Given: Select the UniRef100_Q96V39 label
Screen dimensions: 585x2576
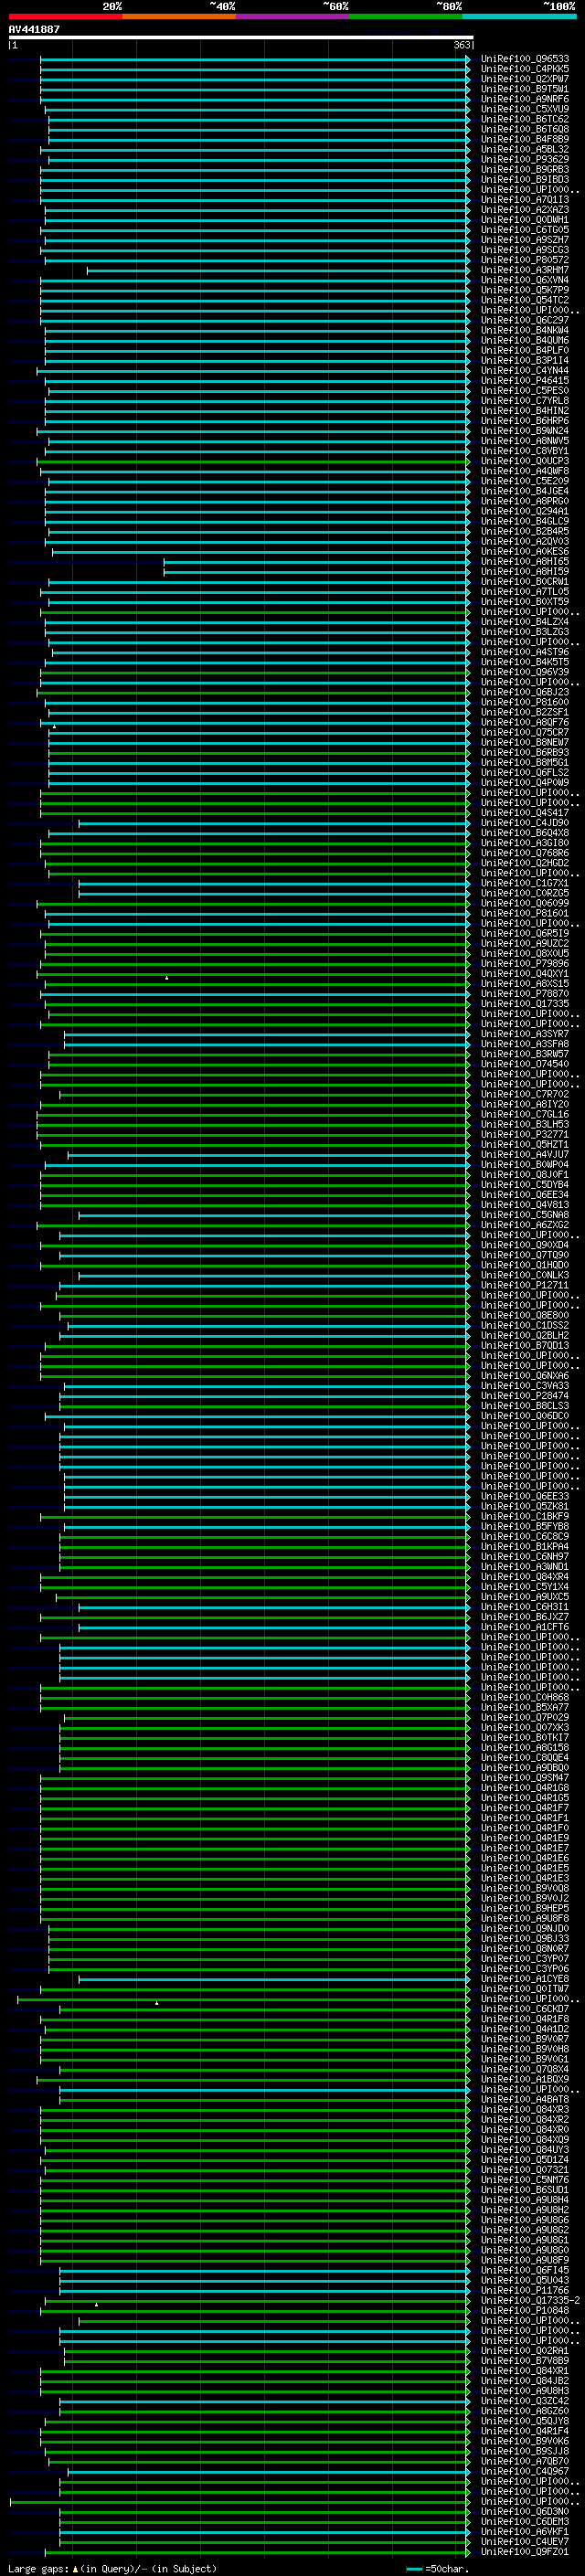Looking at the screenshot, I should (x=525, y=672).
